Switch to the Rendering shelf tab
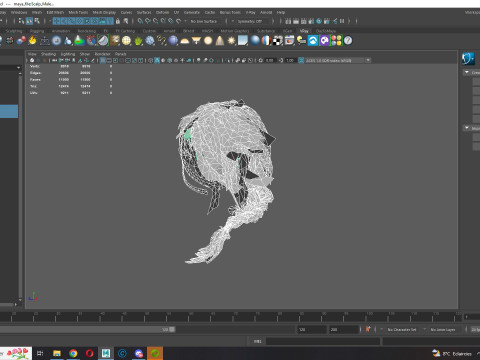This screenshot has width=480, height=360. [87, 31]
